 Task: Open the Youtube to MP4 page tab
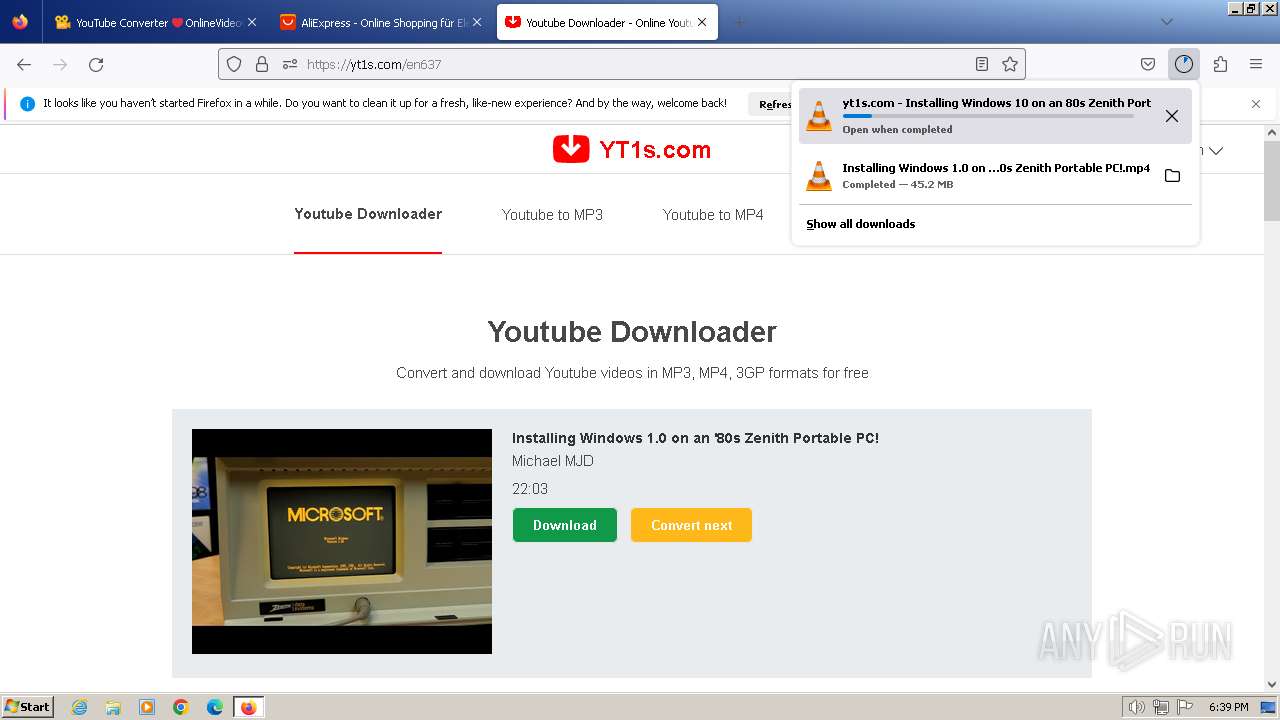point(713,215)
